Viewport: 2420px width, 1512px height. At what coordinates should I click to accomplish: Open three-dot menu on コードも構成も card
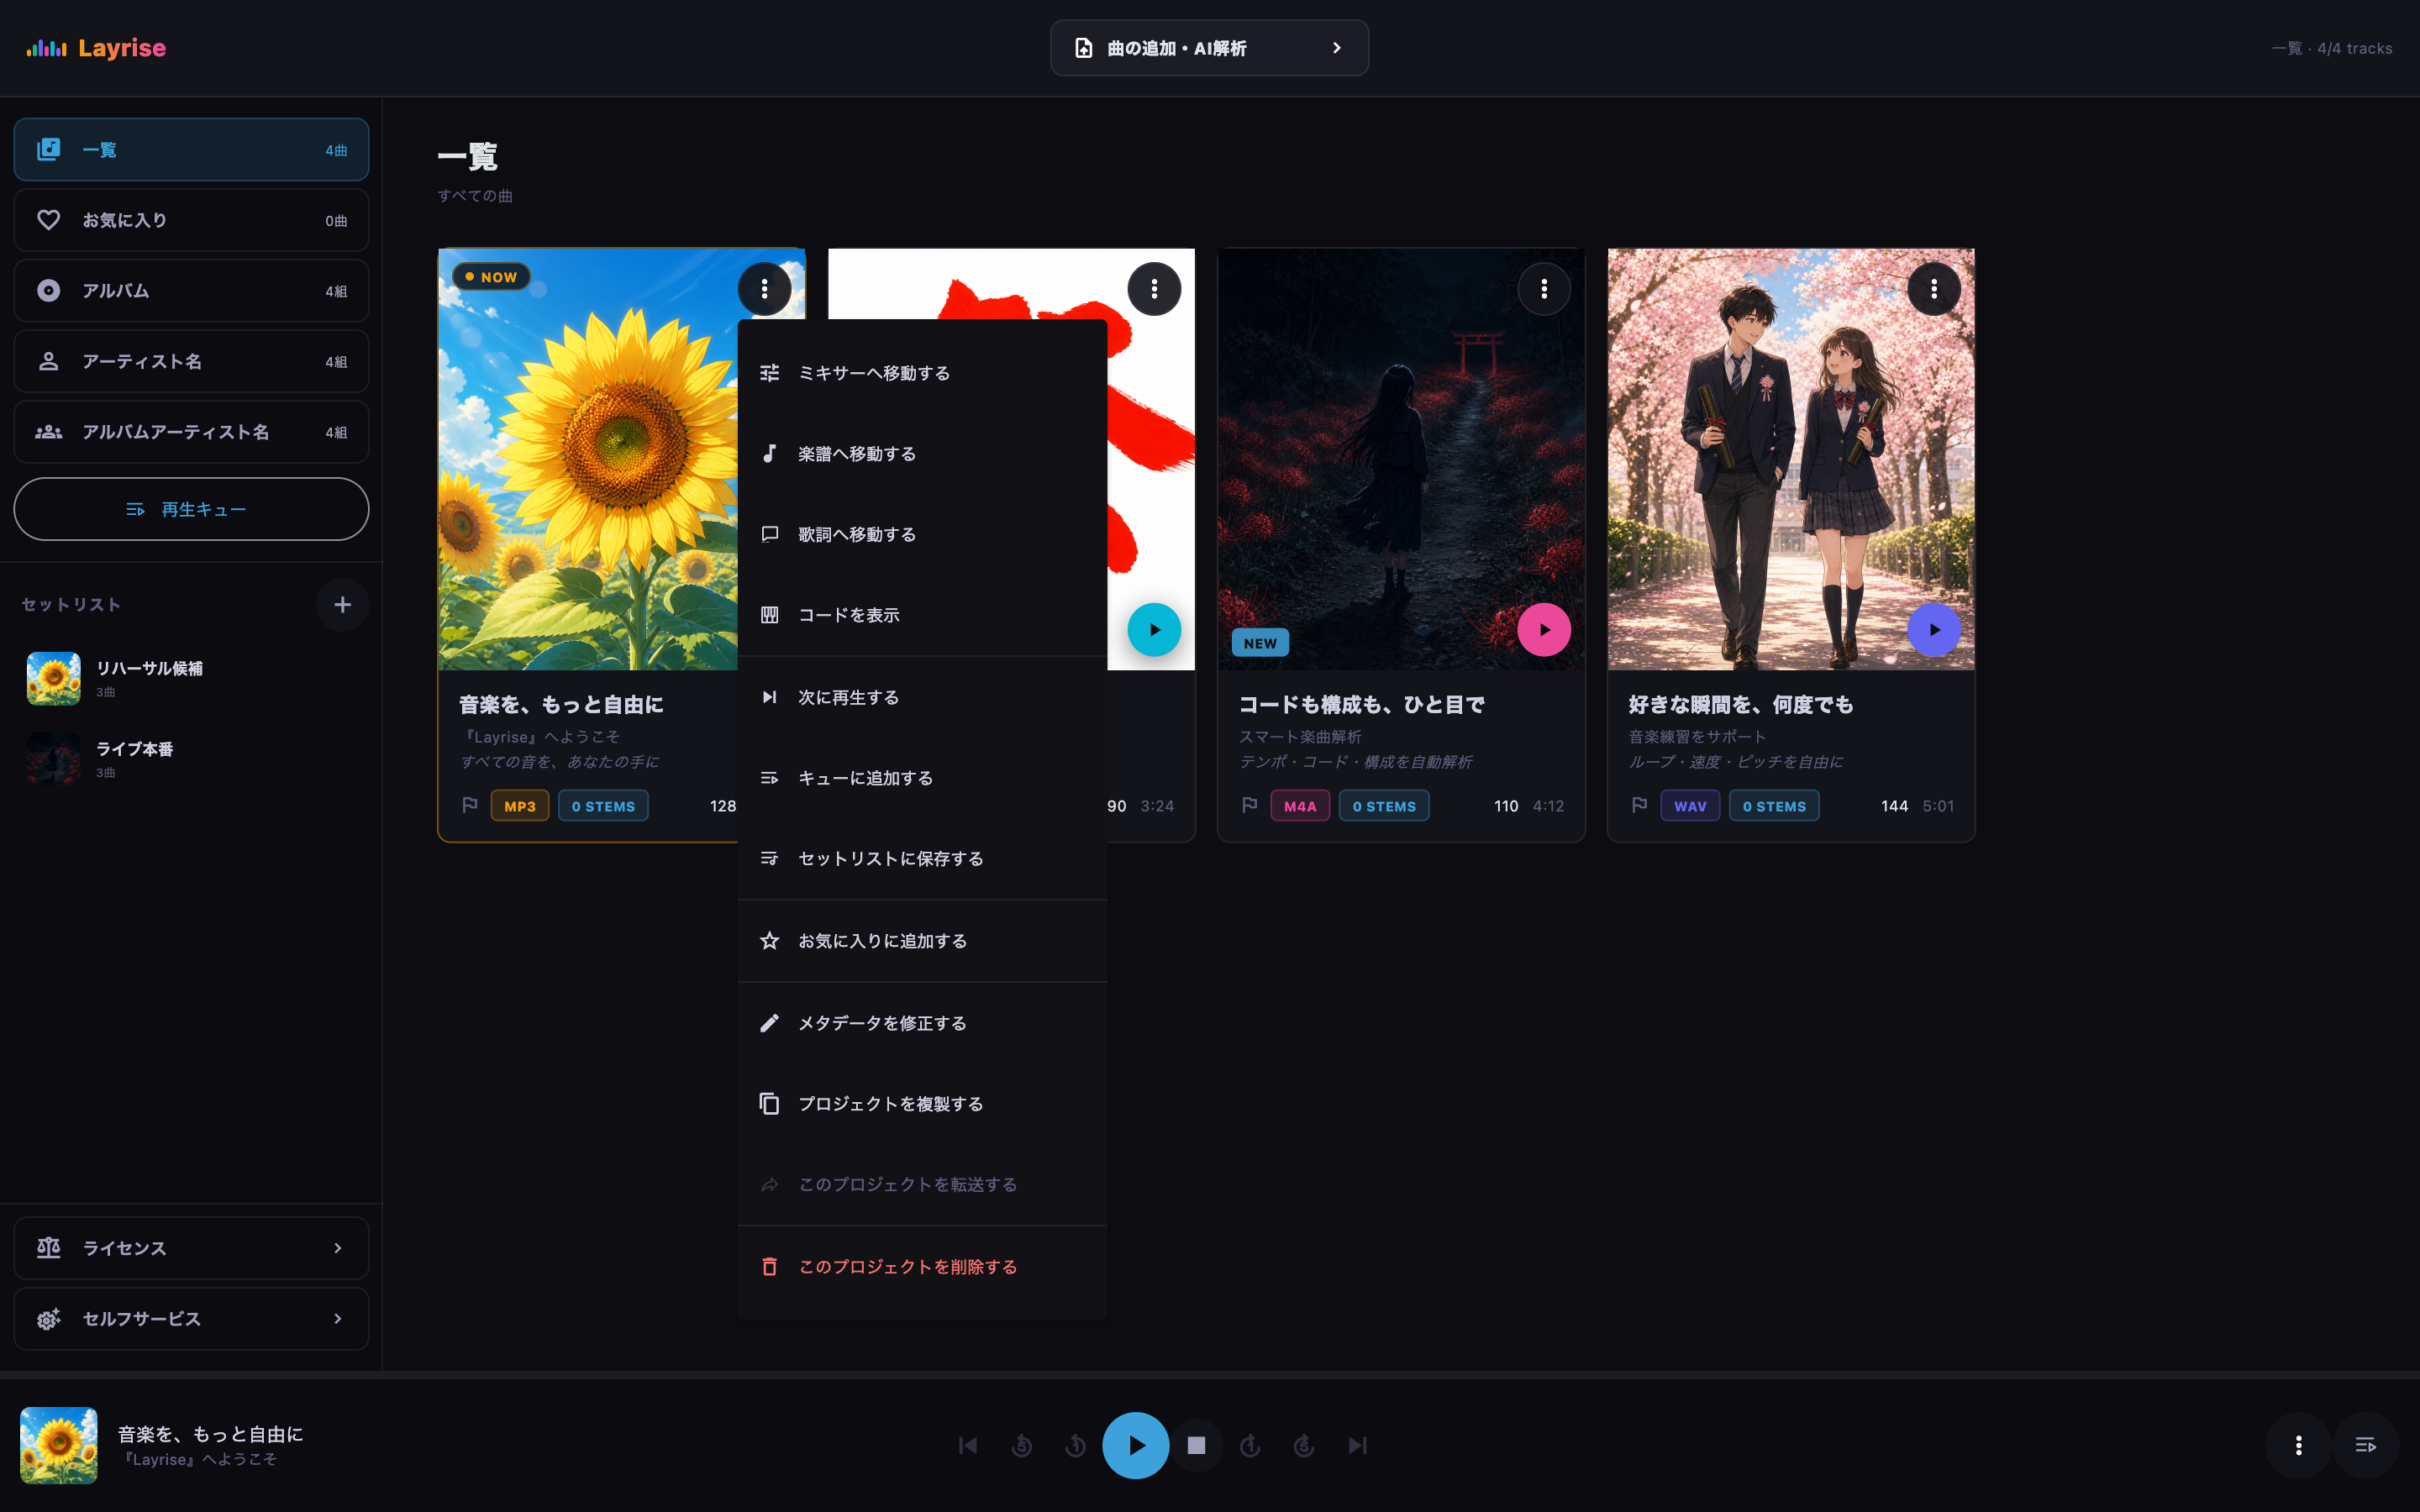(1544, 289)
